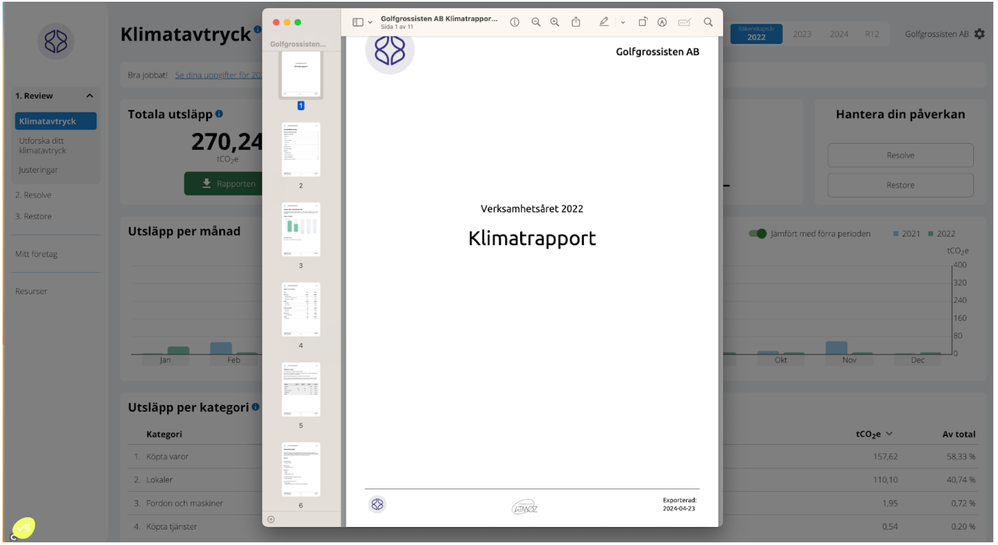Click the Atmoz logo in report footer
The image size is (998, 545).
tap(524, 507)
